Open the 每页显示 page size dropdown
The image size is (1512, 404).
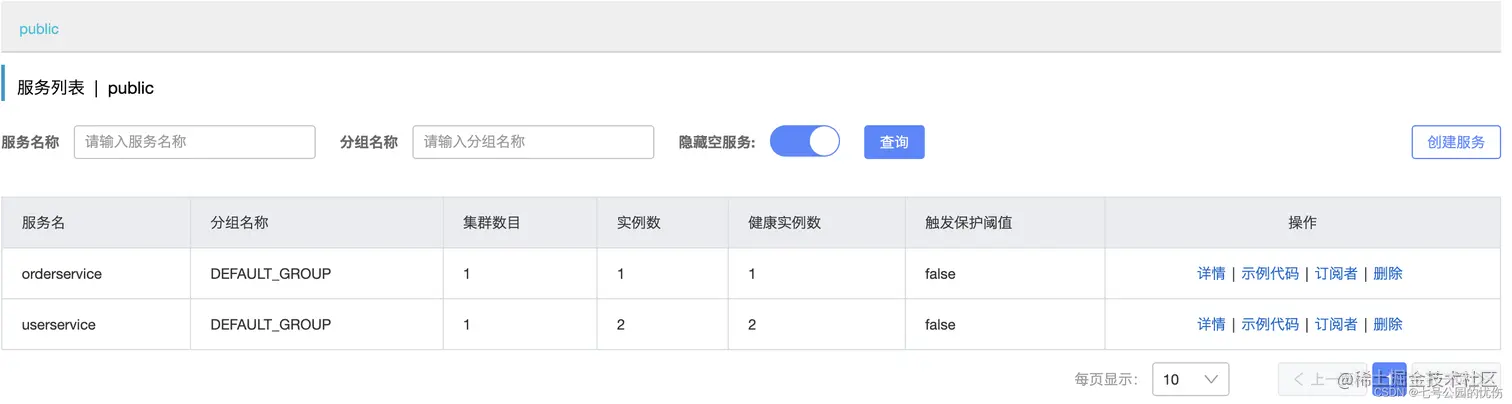pos(1191,379)
